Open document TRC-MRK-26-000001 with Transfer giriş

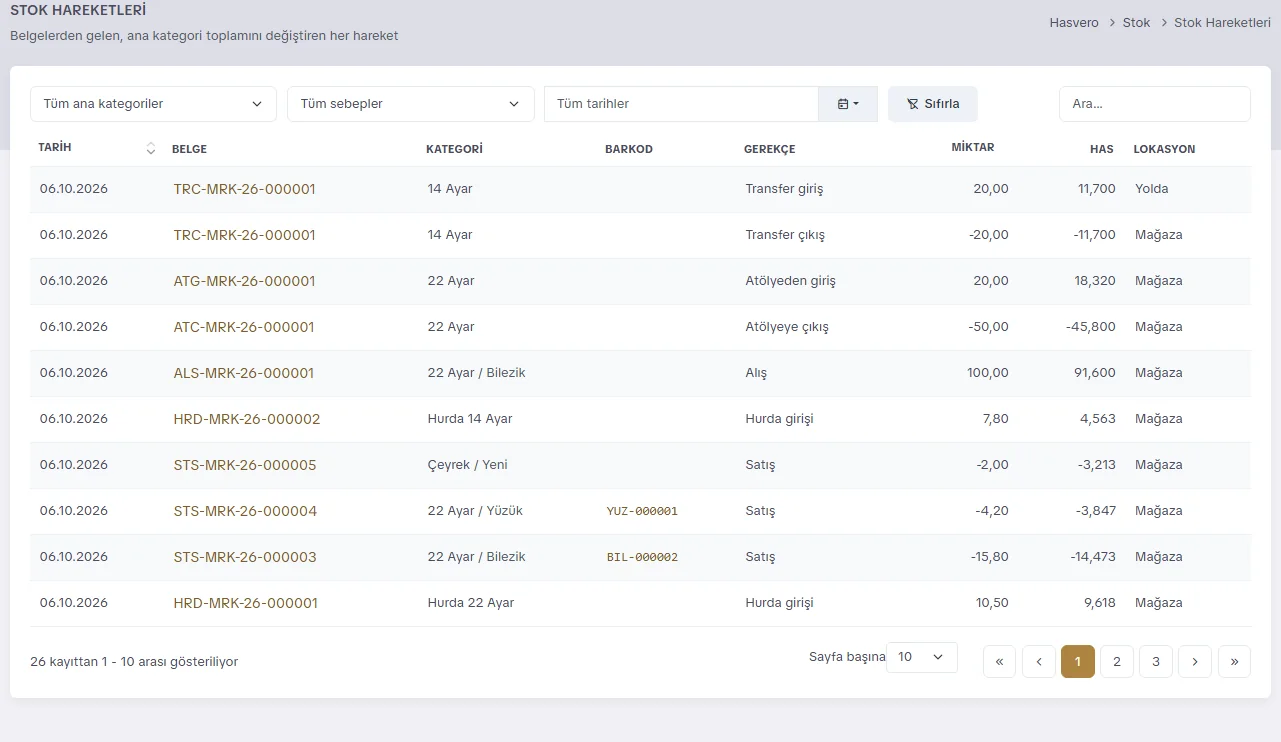pos(244,189)
